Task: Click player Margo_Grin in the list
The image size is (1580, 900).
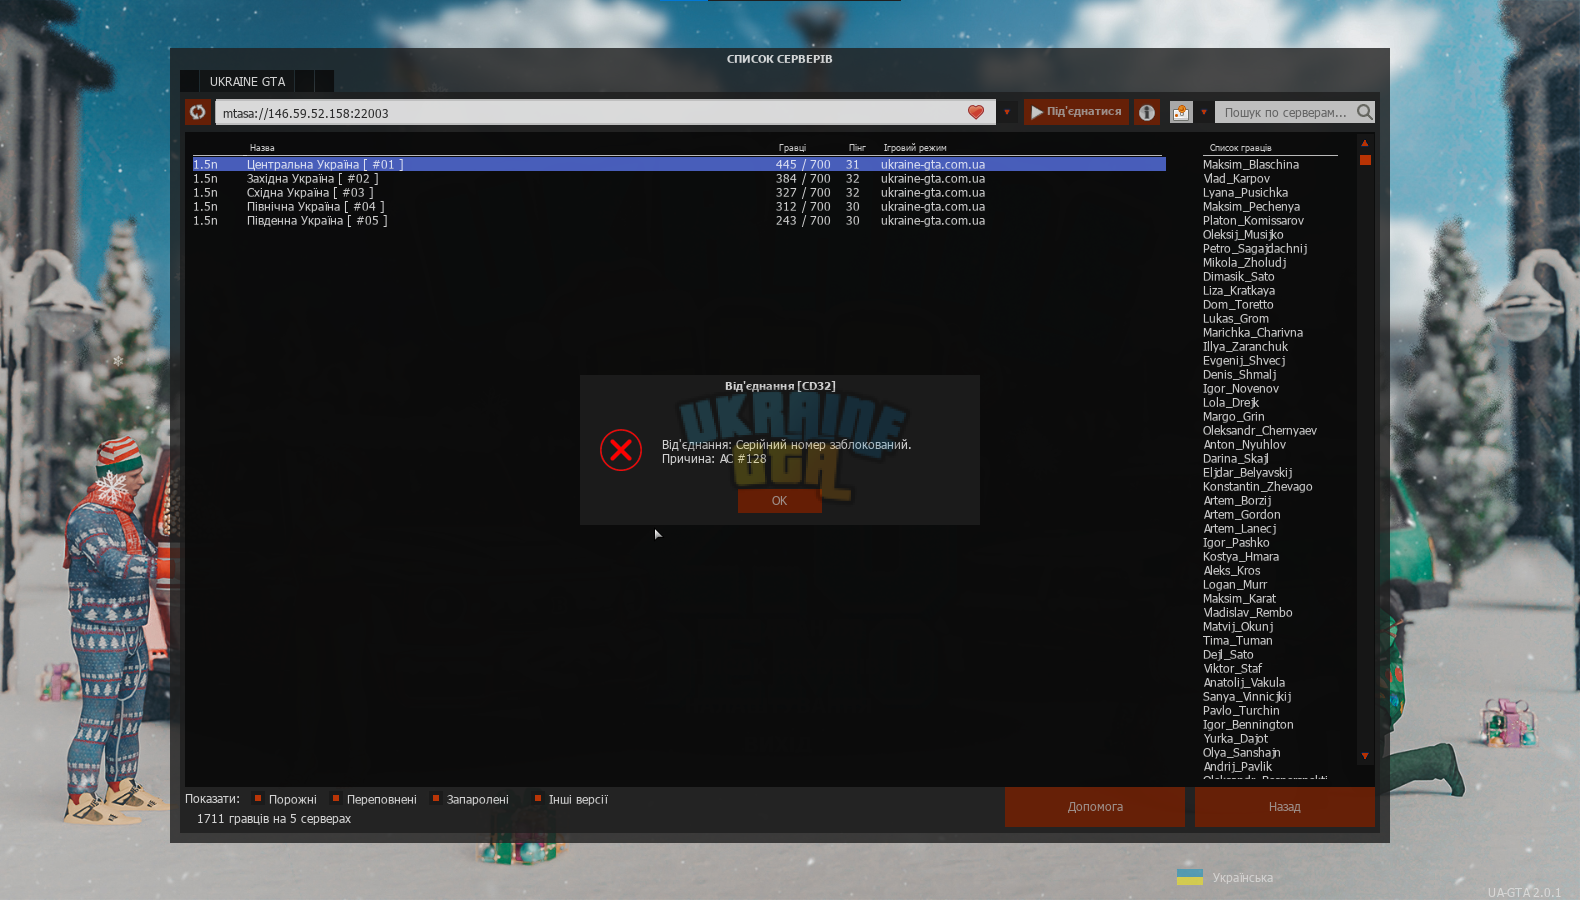Action: click(1234, 416)
